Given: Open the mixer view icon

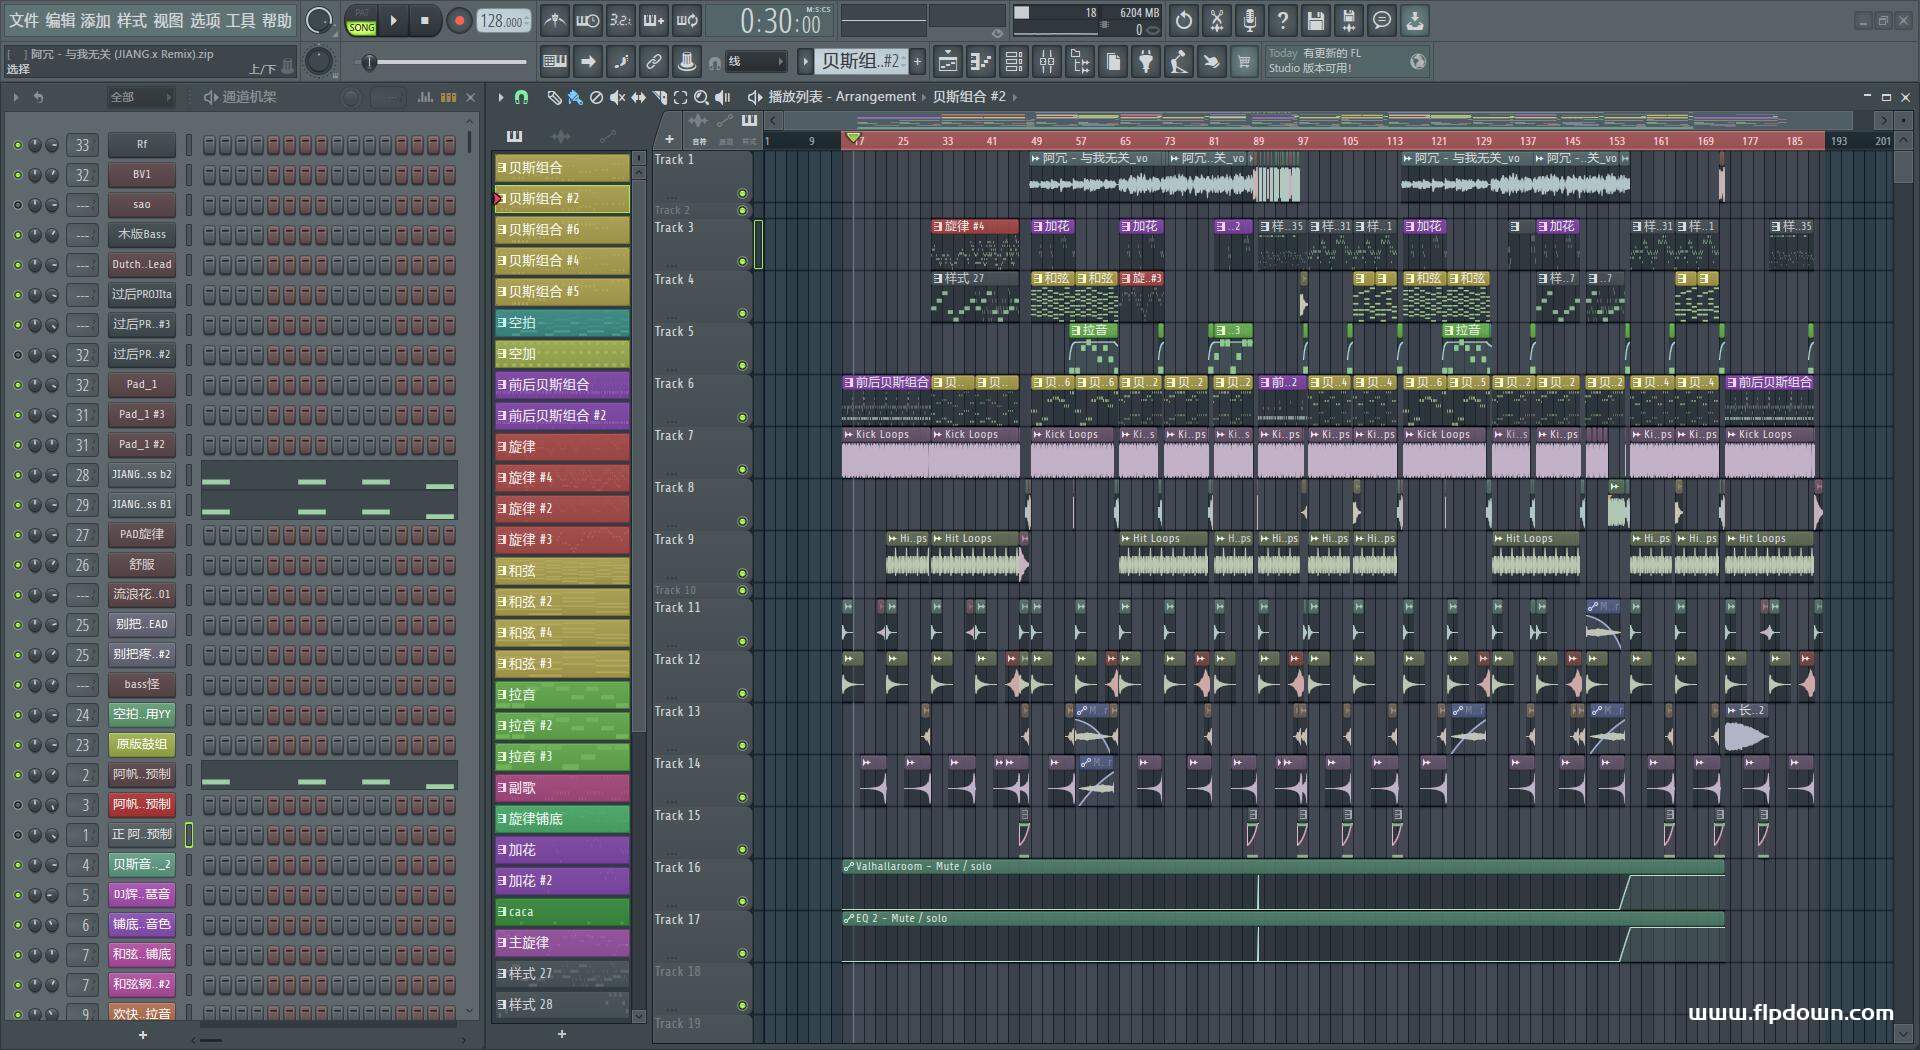Looking at the screenshot, I should [x=1047, y=62].
